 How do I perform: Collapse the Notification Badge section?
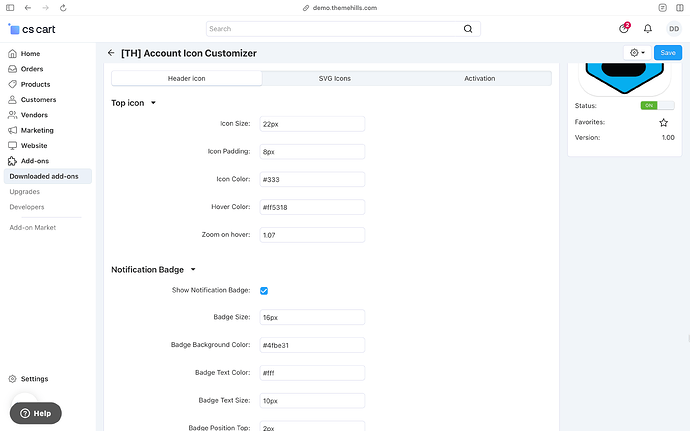[x=153, y=270]
